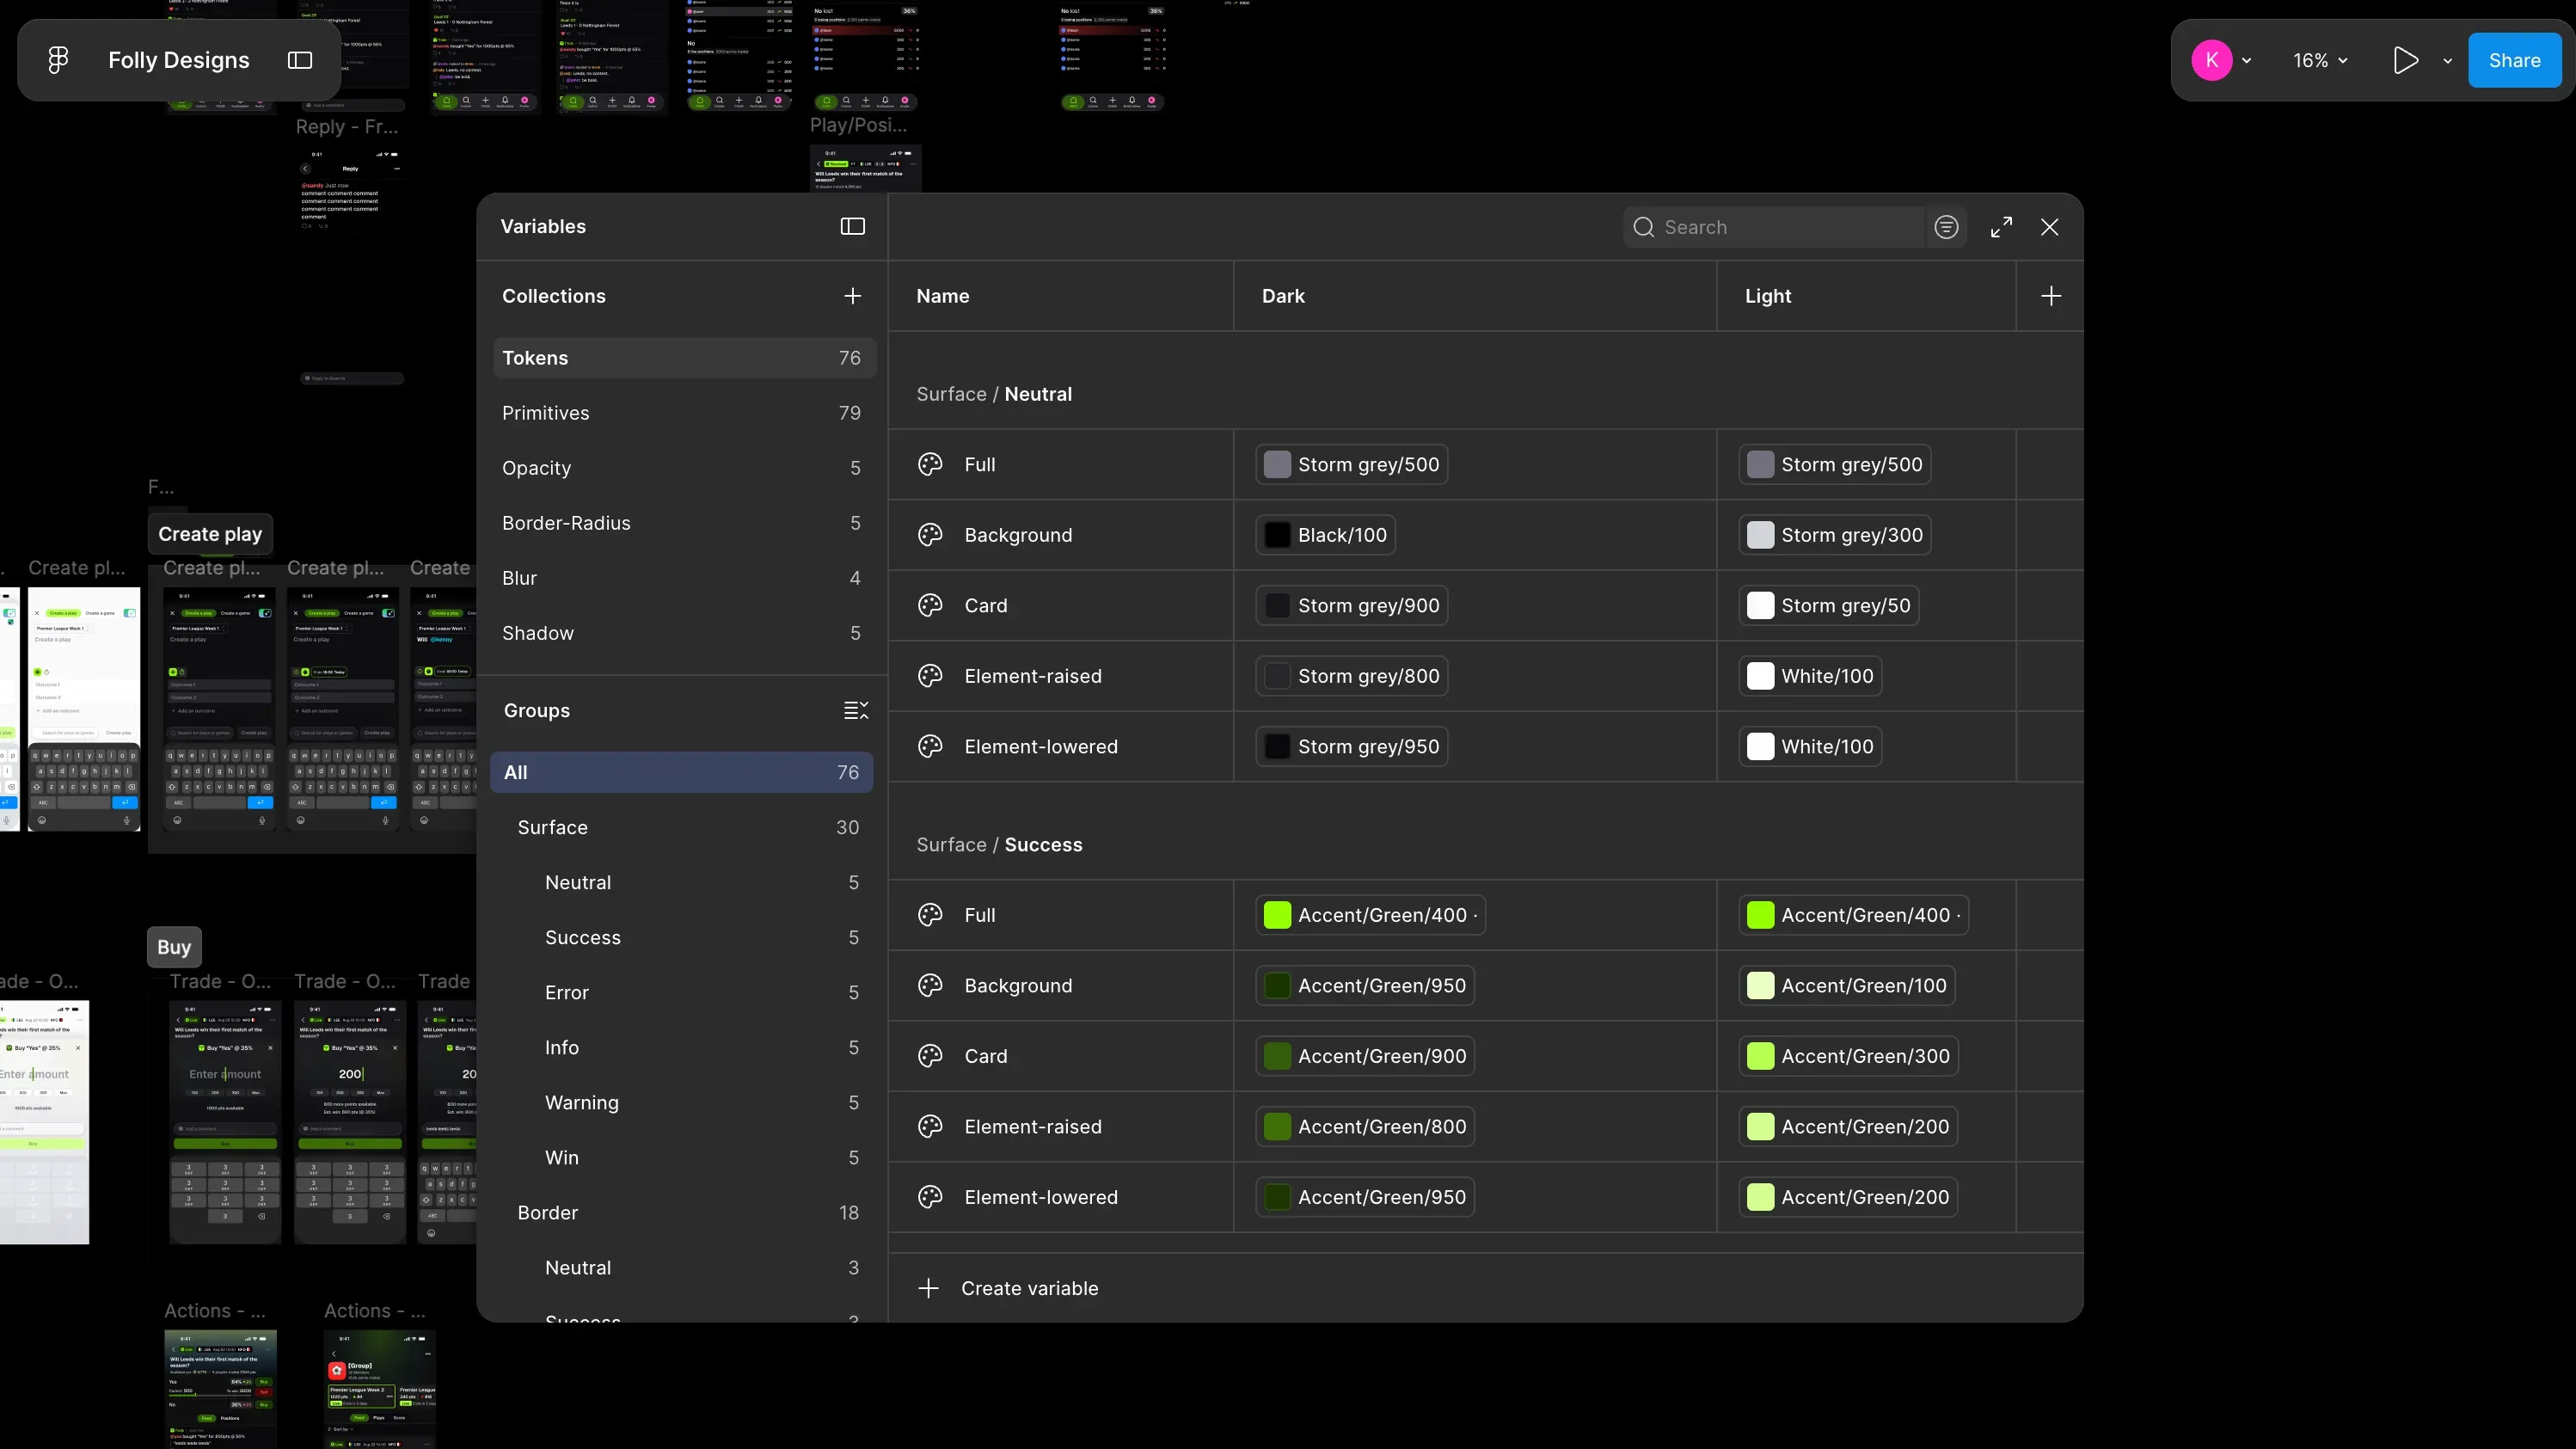This screenshot has height=1449, width=2576.
Task: Click color icon for Surface/Success Card
Action: pos(930,1056)
